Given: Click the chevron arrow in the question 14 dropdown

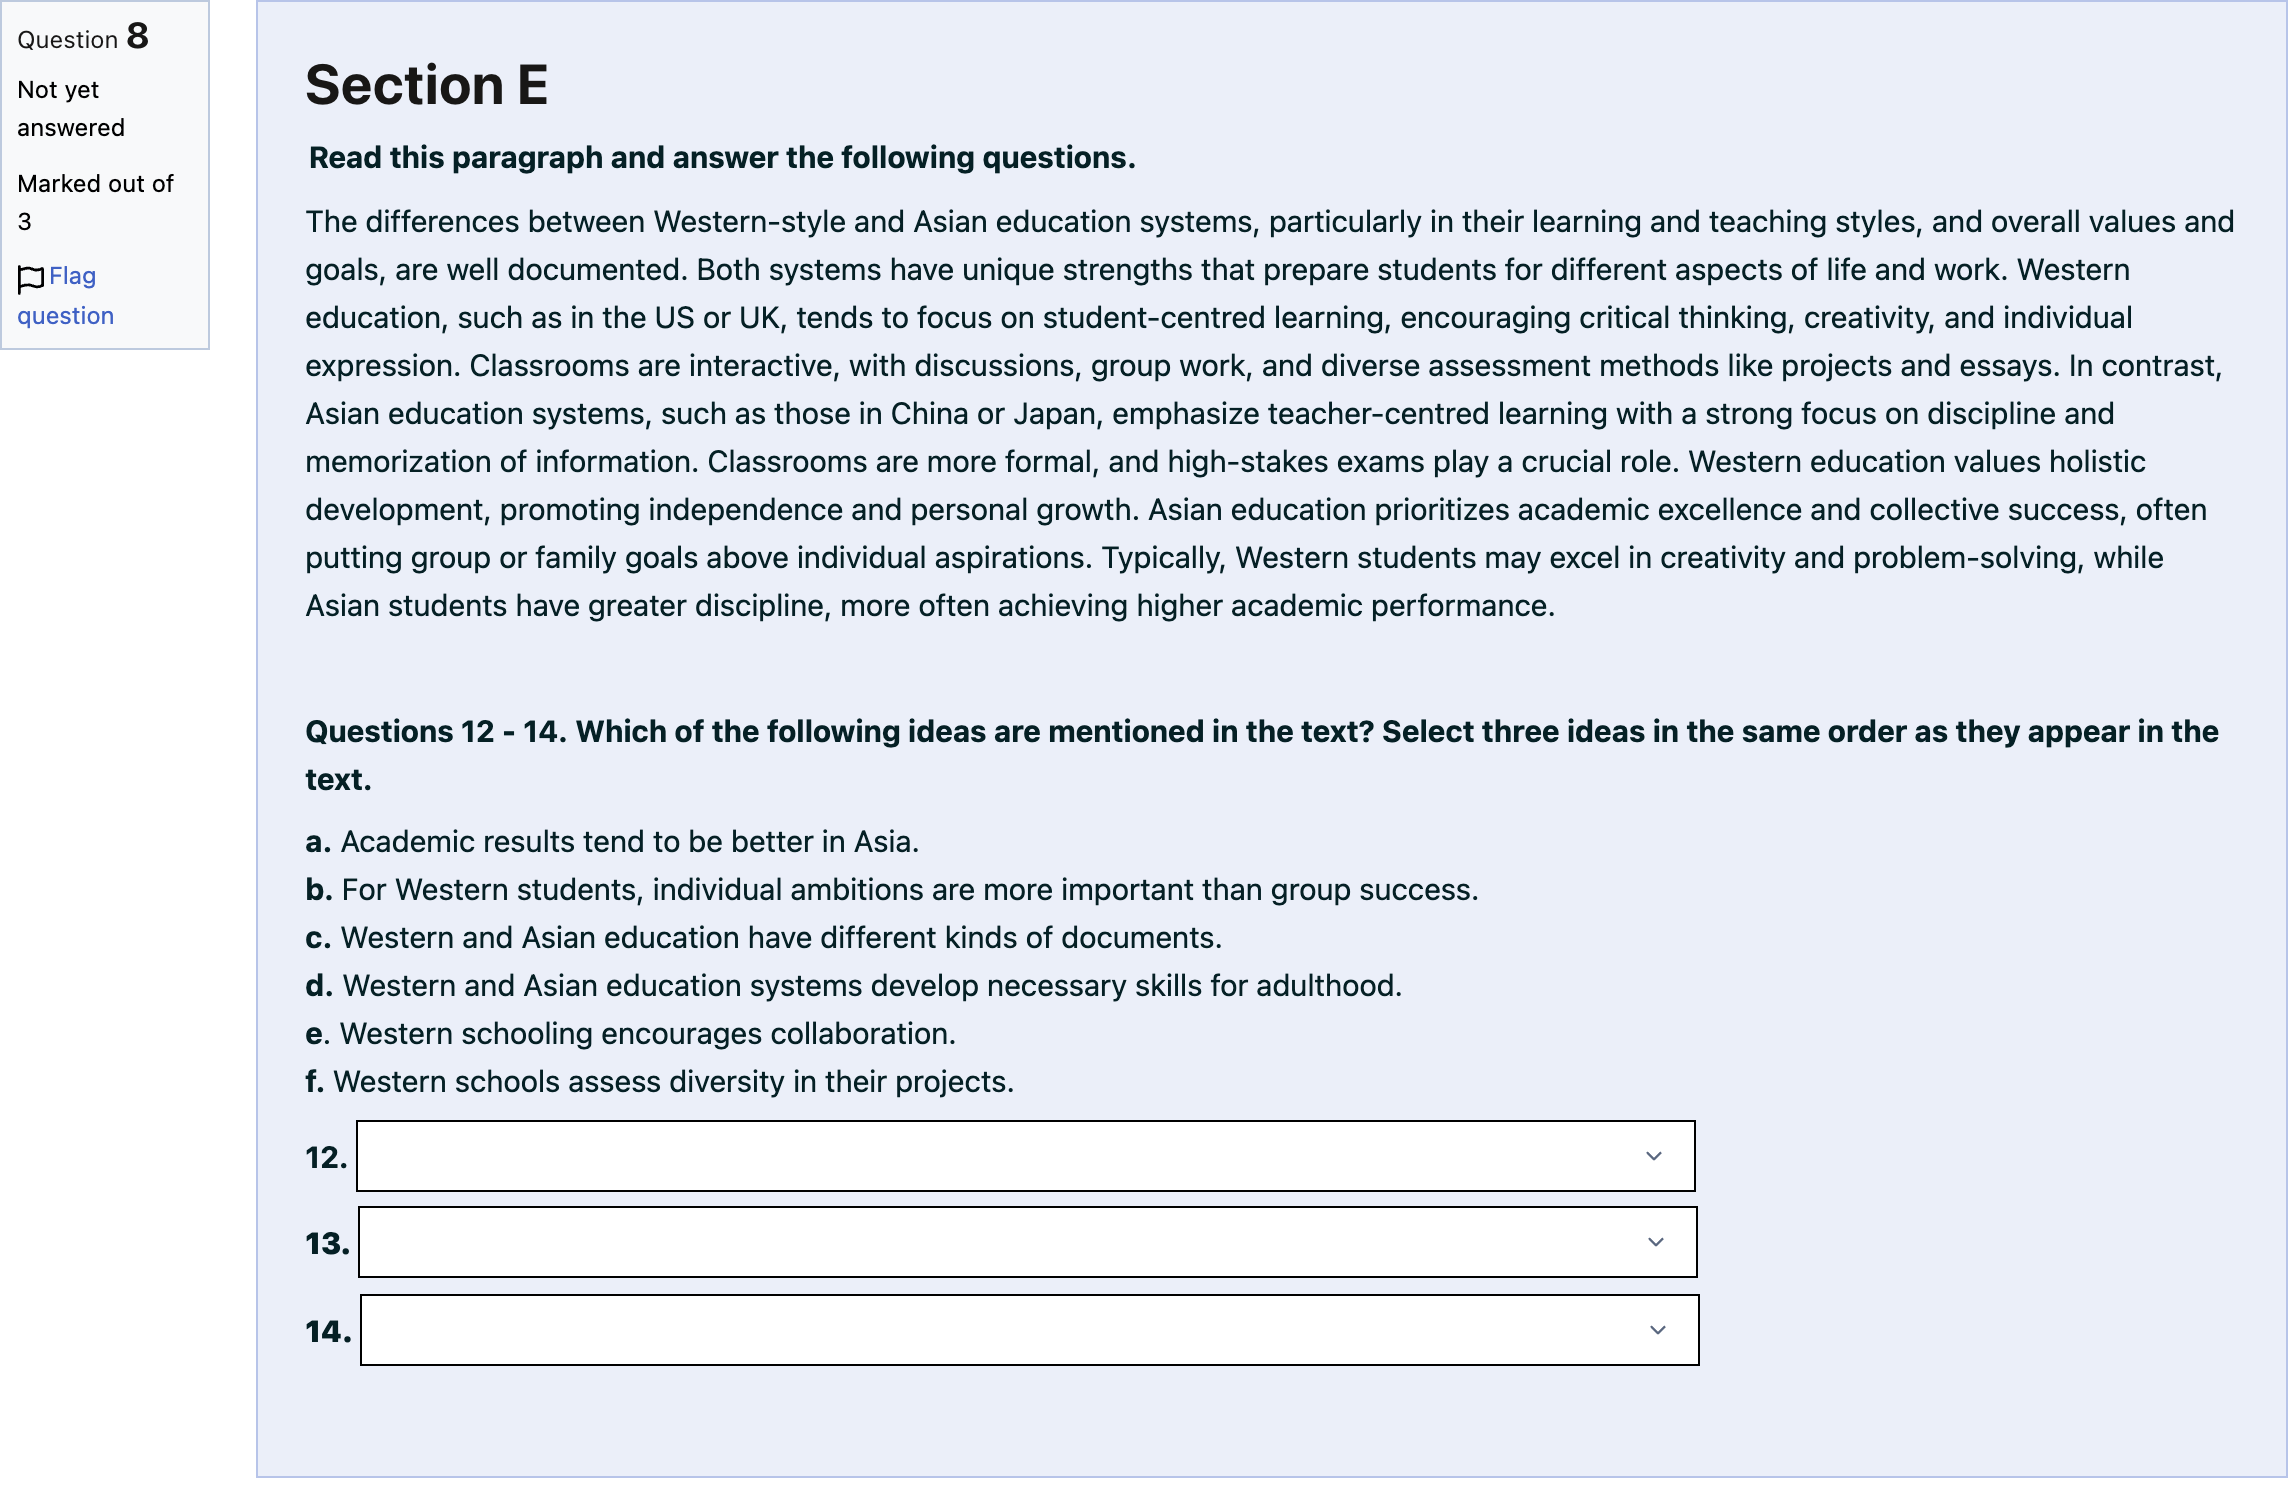Looking at the screenshot, I should pyautogui.click(x=1658, y=1330).
